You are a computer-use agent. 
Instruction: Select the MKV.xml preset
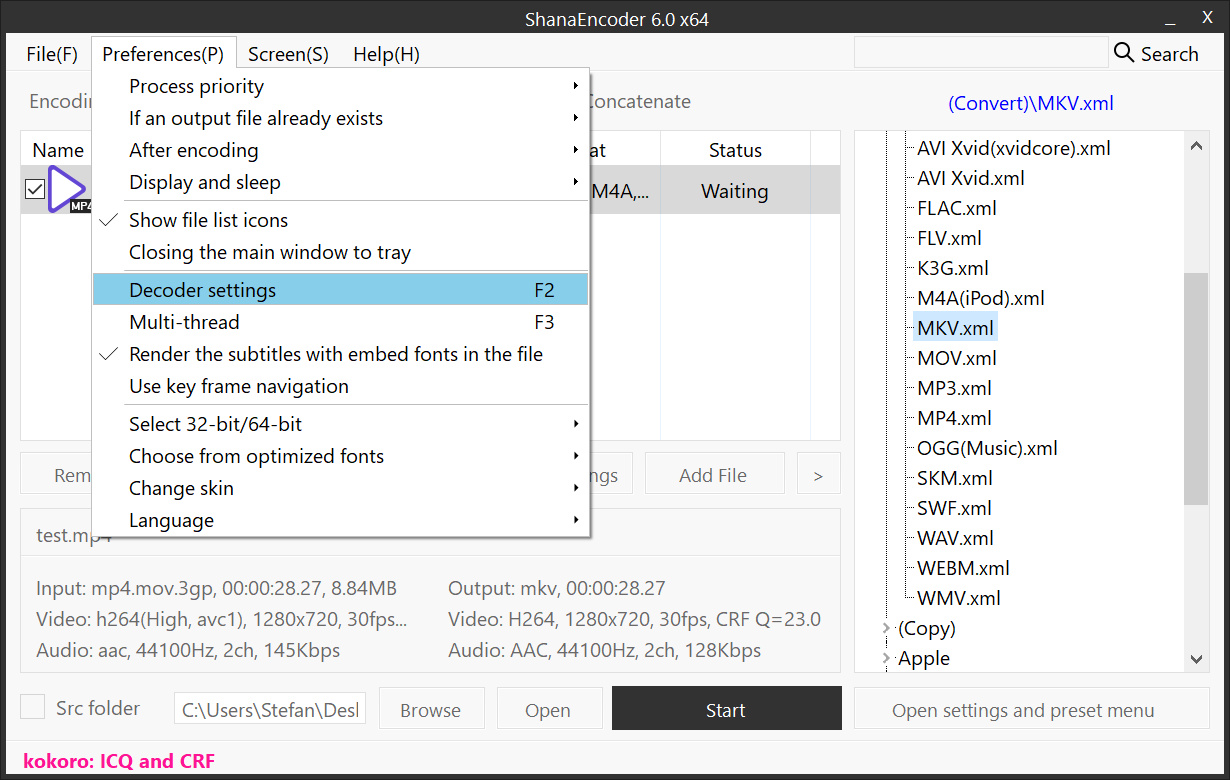[955, 328]
